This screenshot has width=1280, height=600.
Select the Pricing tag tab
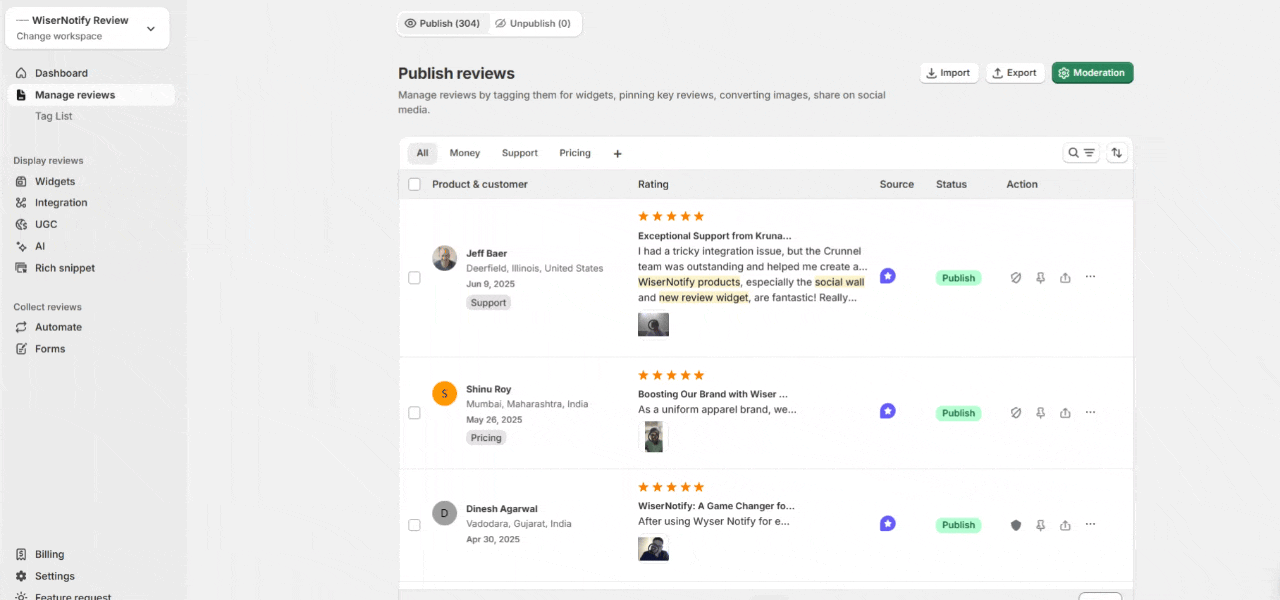pos(575,153)
